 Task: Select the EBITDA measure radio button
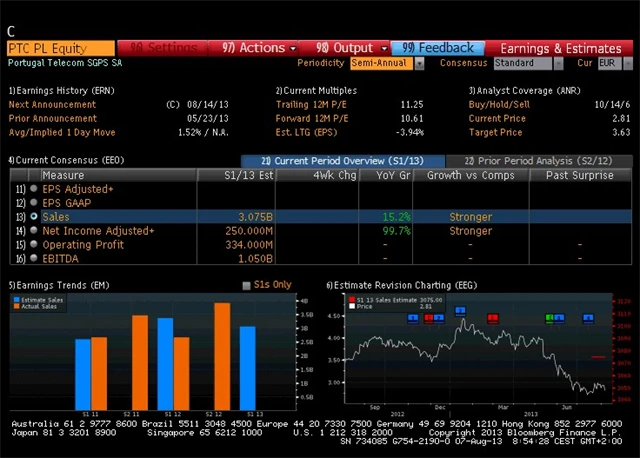tap(34, 258)
